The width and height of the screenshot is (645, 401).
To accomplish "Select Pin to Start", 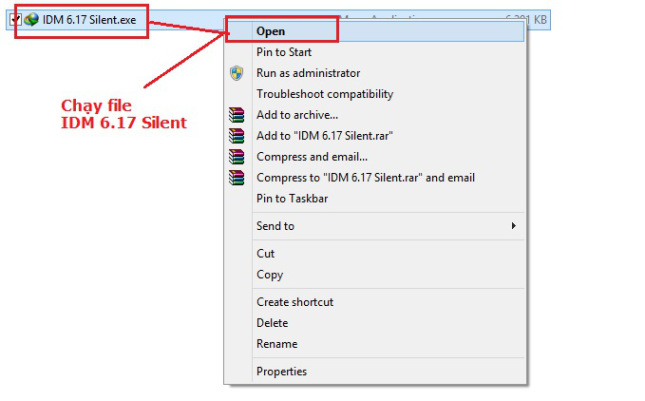I will pos(284,52).
